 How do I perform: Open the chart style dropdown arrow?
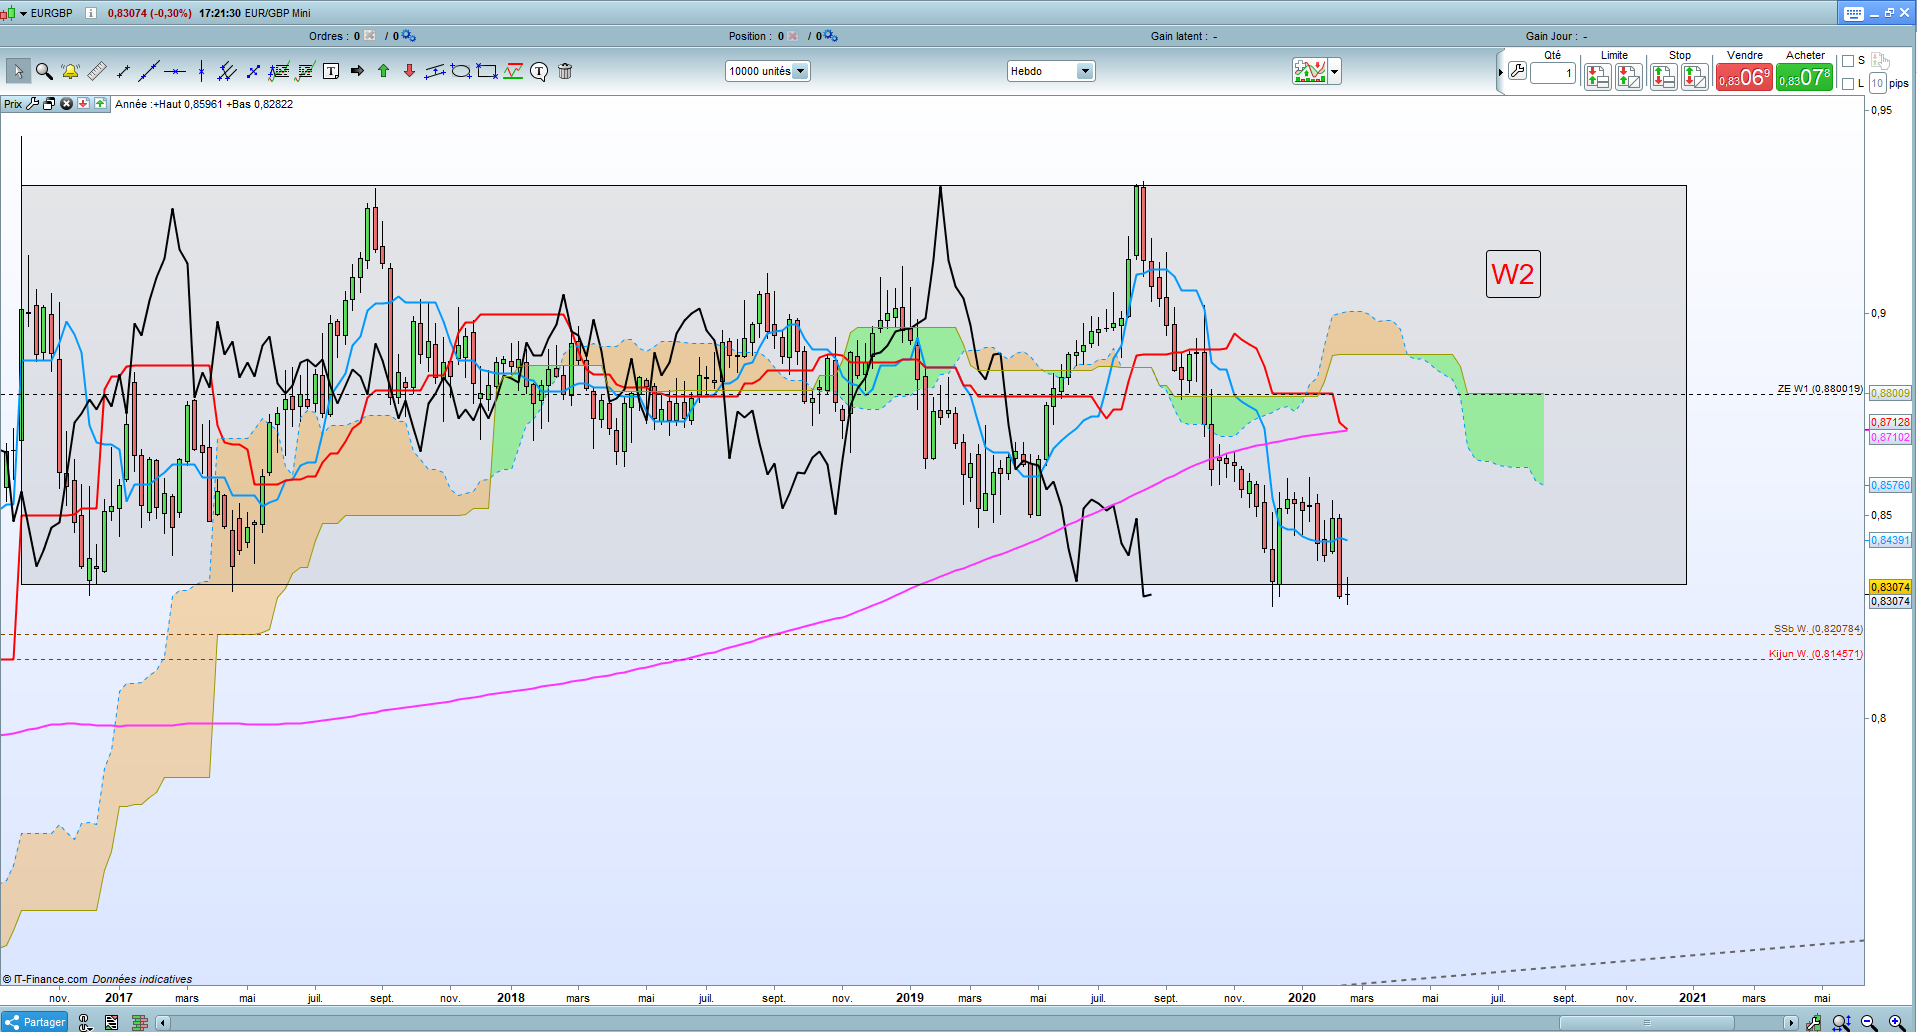coord(1334,71)
